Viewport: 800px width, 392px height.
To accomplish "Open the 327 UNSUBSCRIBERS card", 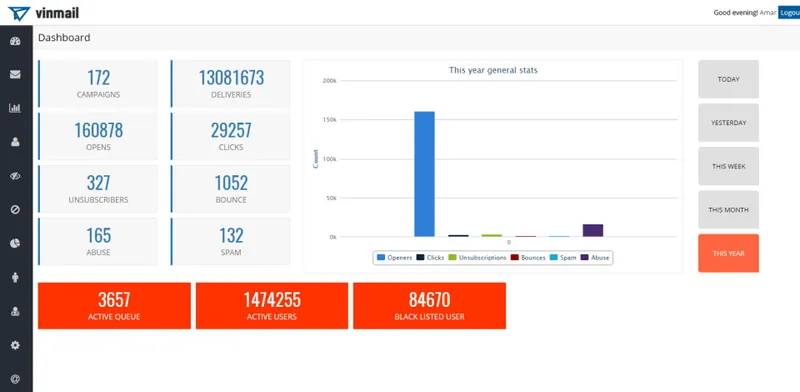I will pyautogui.click(x=98, y=189).
